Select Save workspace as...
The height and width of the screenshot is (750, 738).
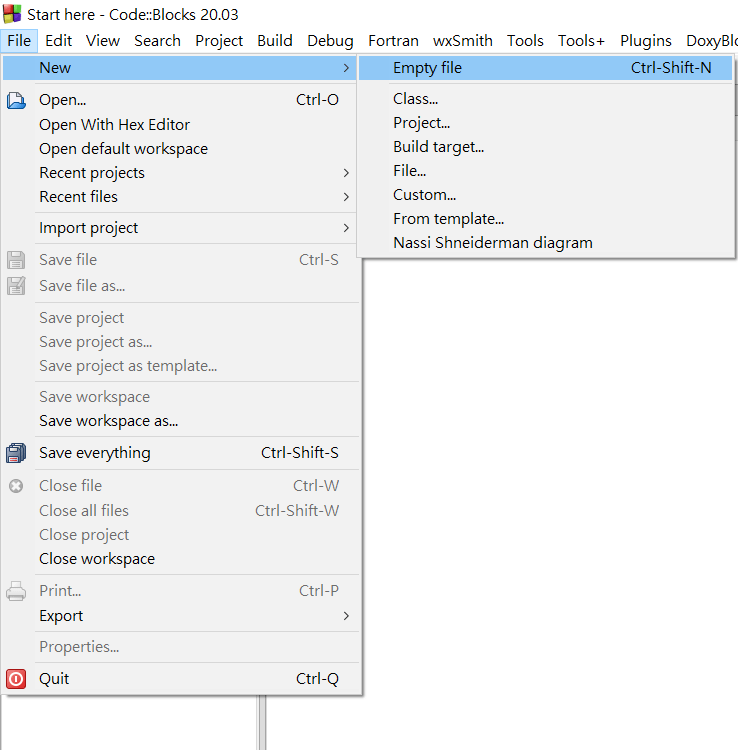pos(180,421)
